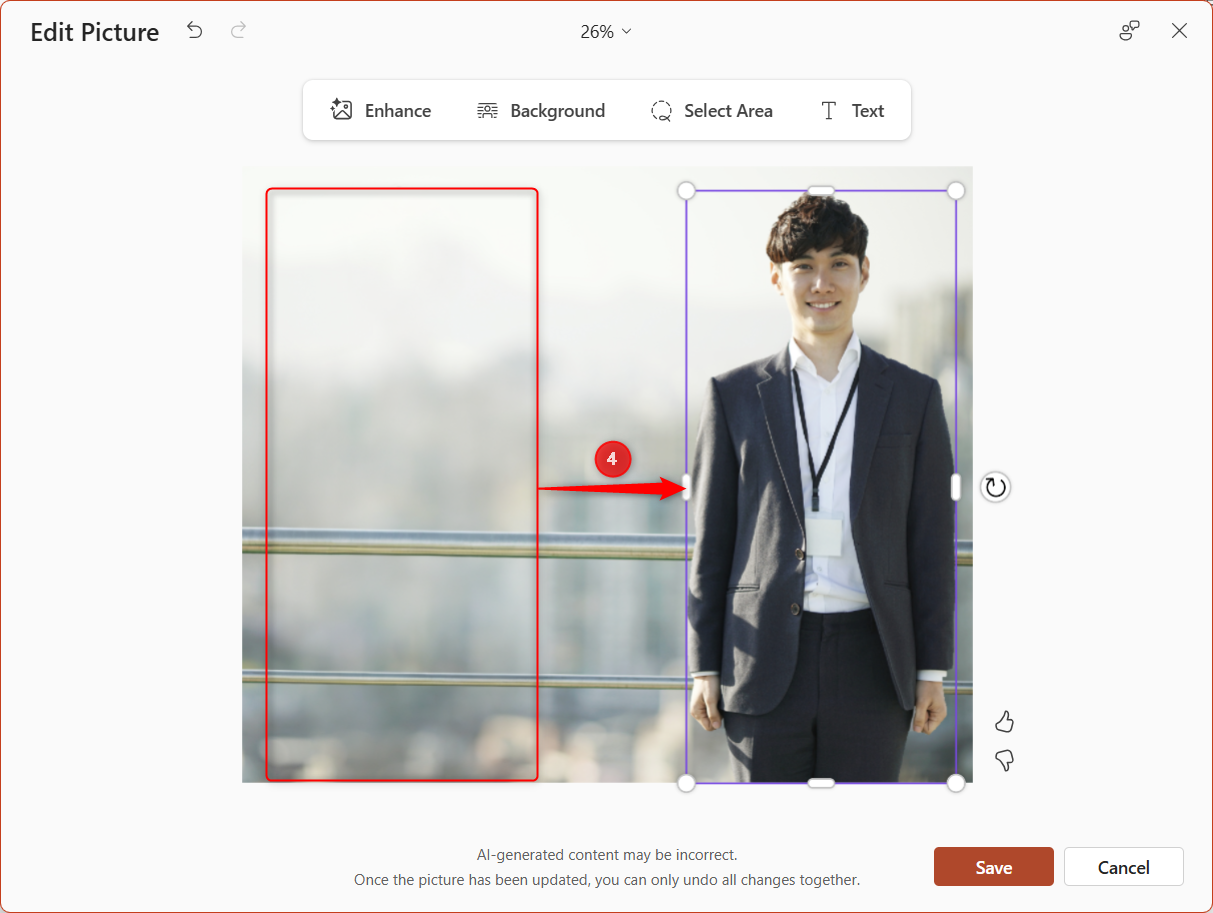Click the Undo arrow icon
Image resolution: width=1213 pixels, height=913 pixels.
click(195, 31)
